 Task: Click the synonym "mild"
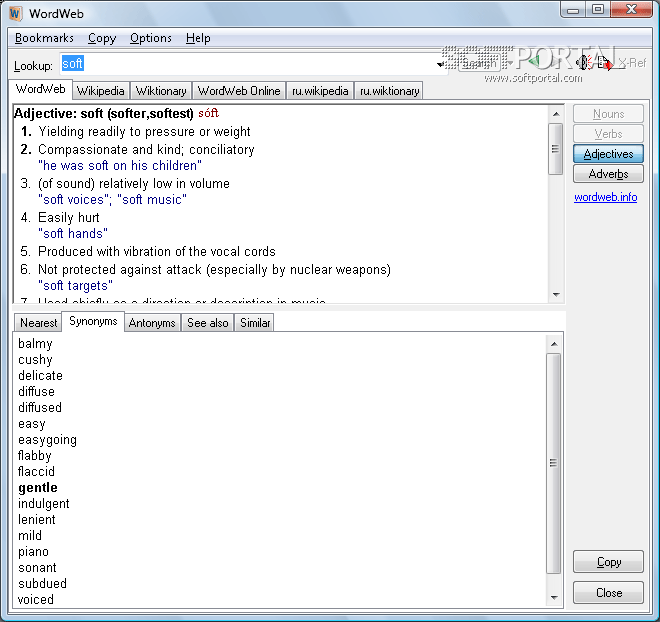point(29,535)
